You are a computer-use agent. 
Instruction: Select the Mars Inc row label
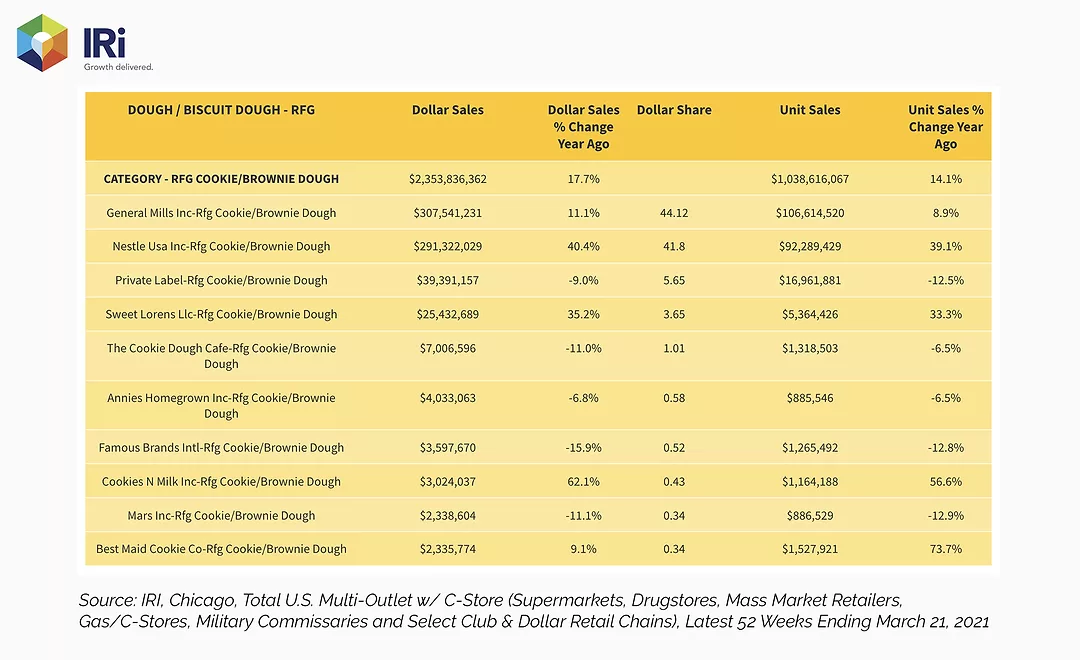(x=221, y=515)
